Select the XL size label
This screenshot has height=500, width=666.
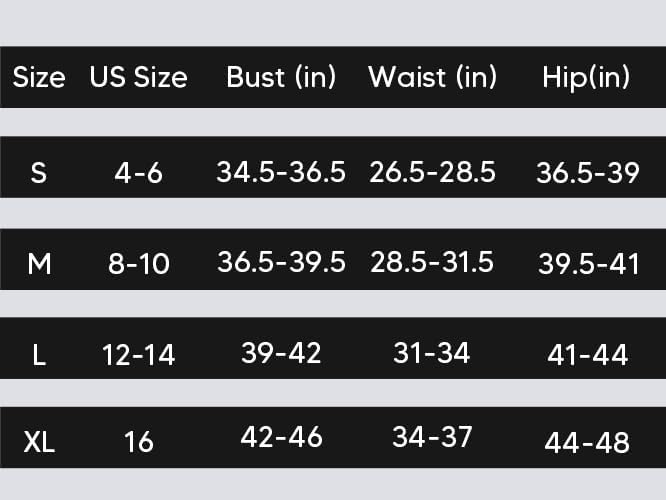tap(39, 442)
